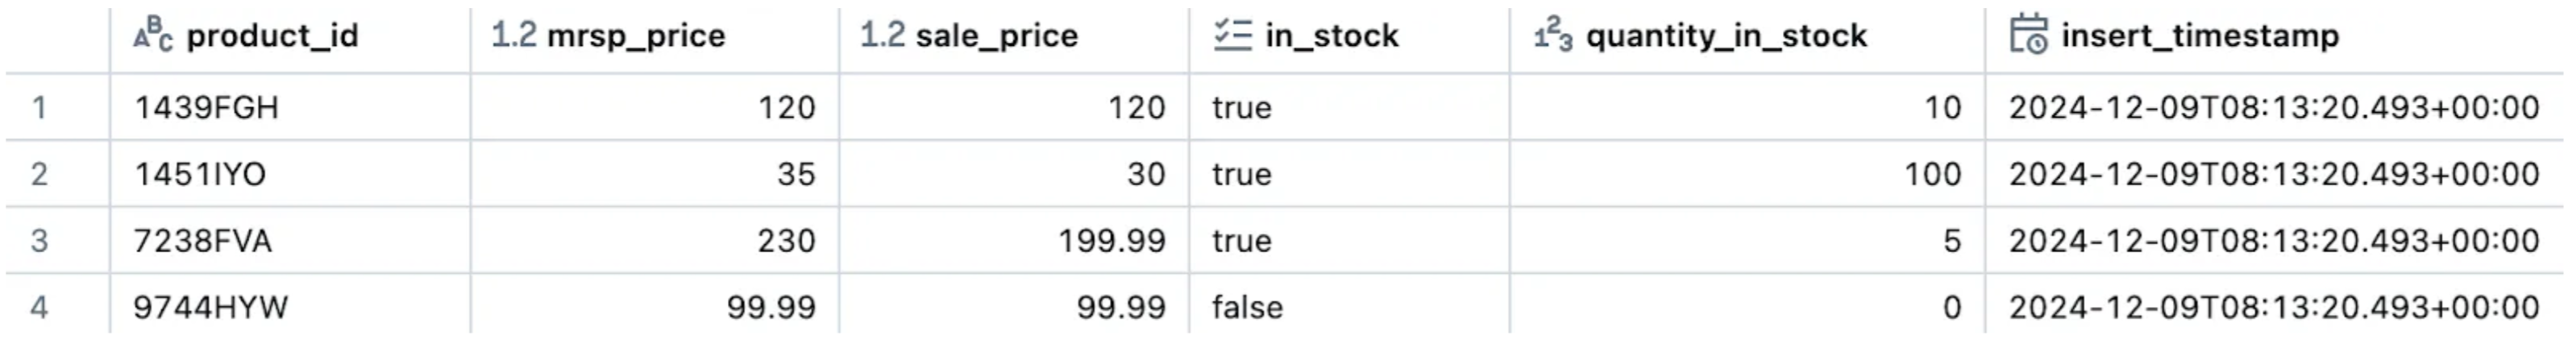This screenshot has width=2576, height=348.
Task: Select the insert_timestamp column header
Action: pos(2200,36)
